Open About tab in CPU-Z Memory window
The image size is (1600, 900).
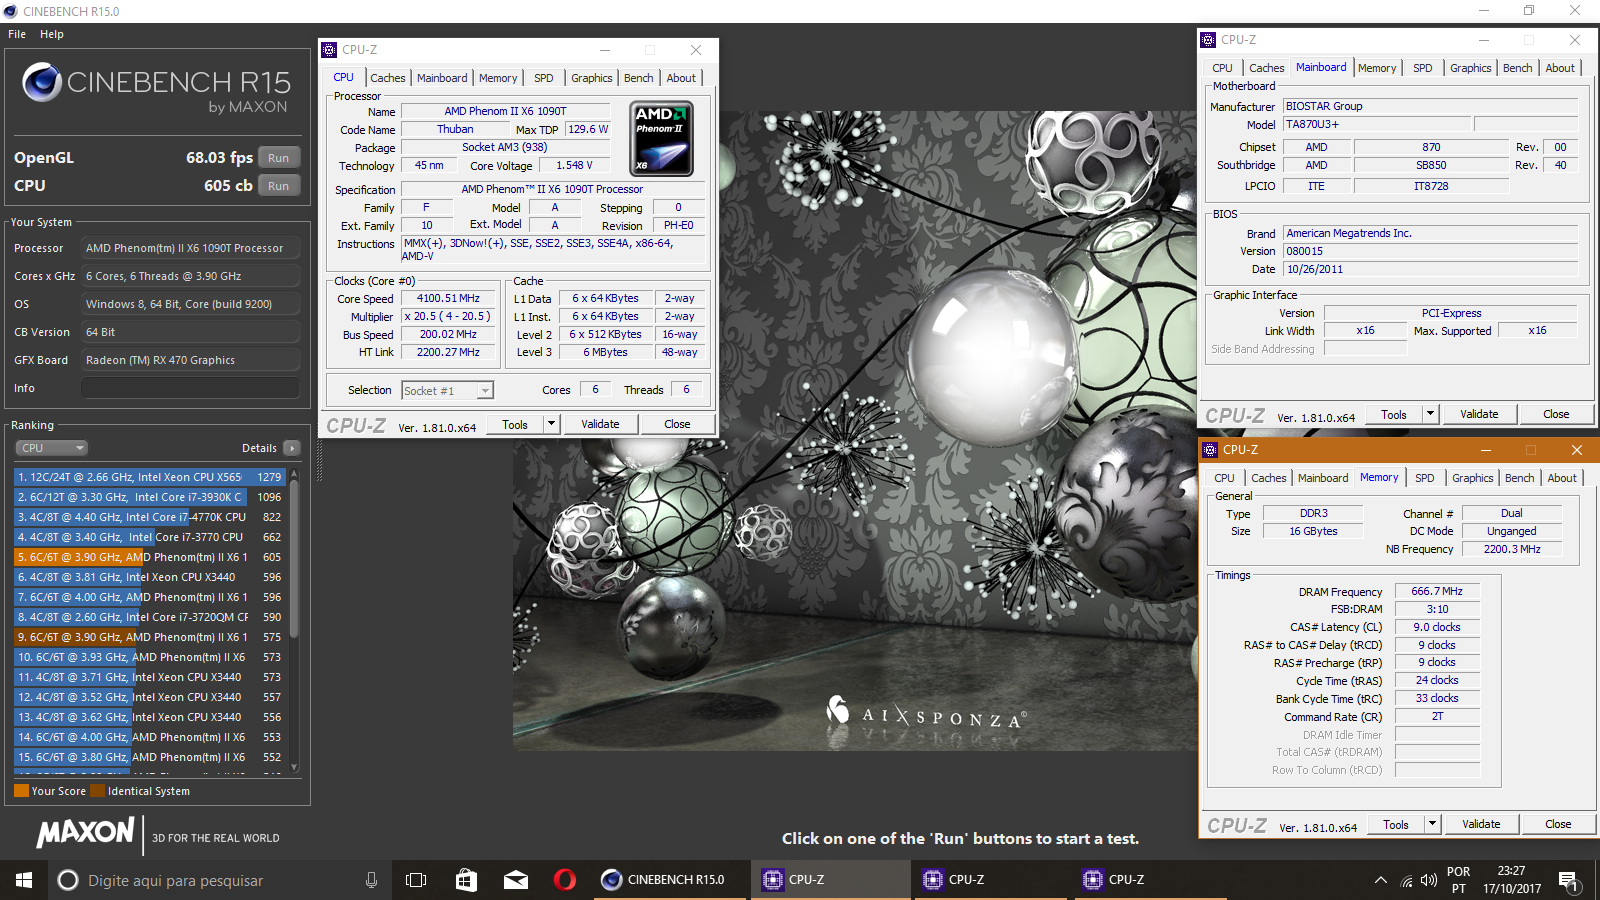point(1562,478)
